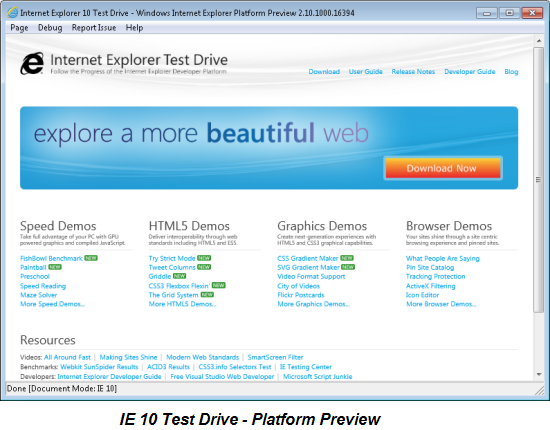Click the scrollbar up arrow

[x=539, y=41]
